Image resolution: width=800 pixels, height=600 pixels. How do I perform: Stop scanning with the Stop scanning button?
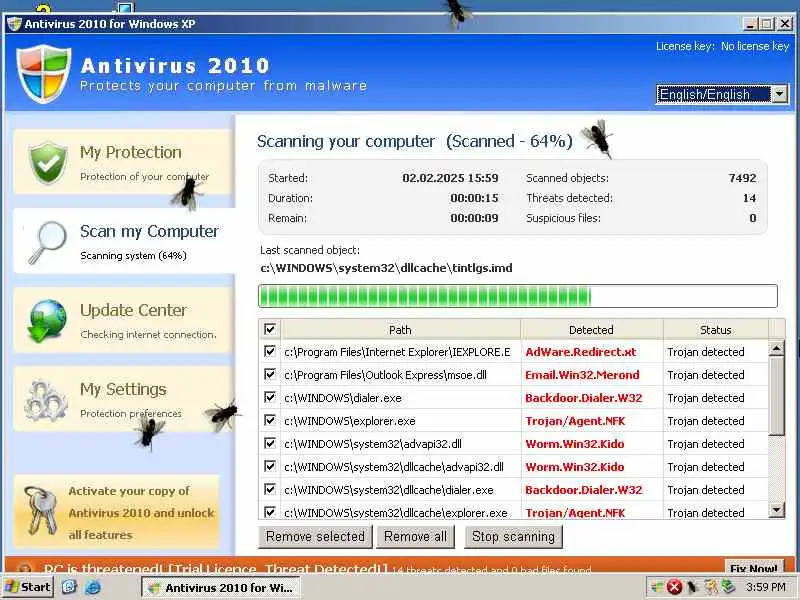coord(513,537)
